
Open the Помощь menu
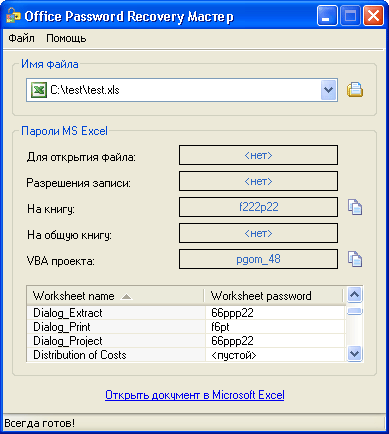(x=66, y=38)
